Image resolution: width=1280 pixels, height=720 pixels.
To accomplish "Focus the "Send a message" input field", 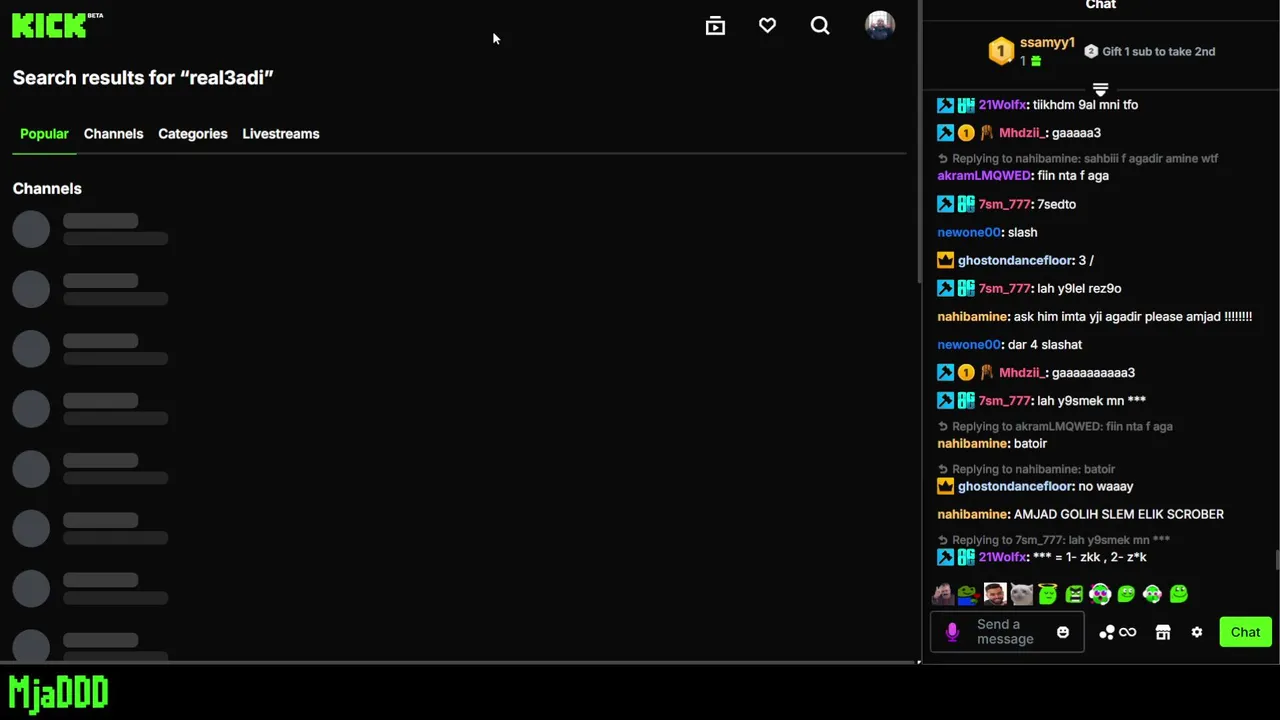I will (1005, 632).
